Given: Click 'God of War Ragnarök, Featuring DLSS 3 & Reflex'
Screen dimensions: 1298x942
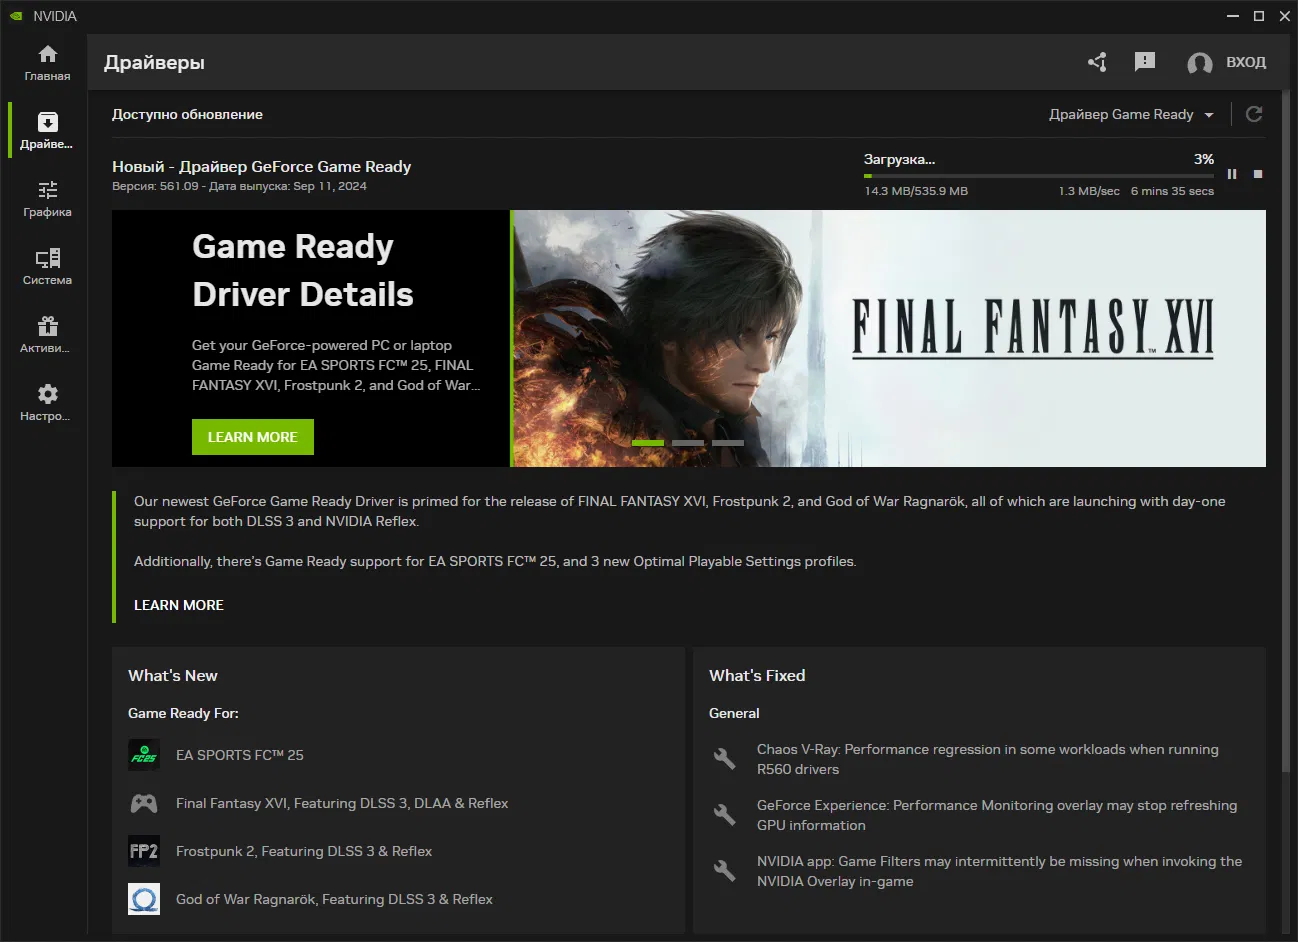Looking at the screenshot, I should click(334, 899).
